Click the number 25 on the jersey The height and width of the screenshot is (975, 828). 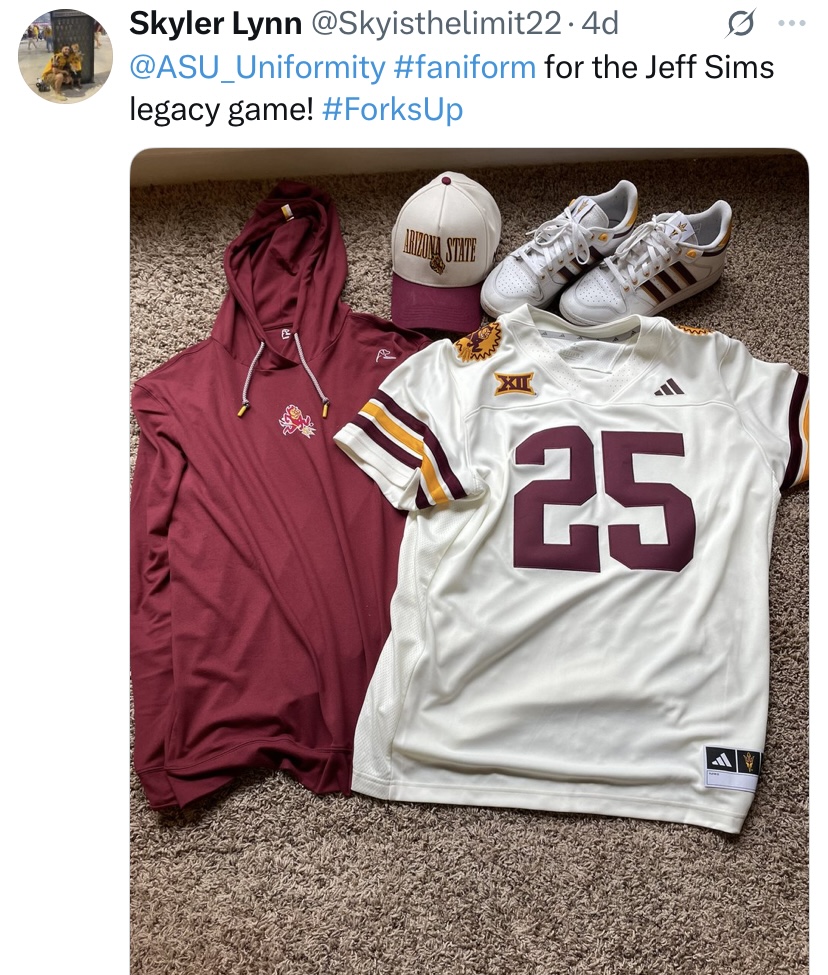click(602, 497)
